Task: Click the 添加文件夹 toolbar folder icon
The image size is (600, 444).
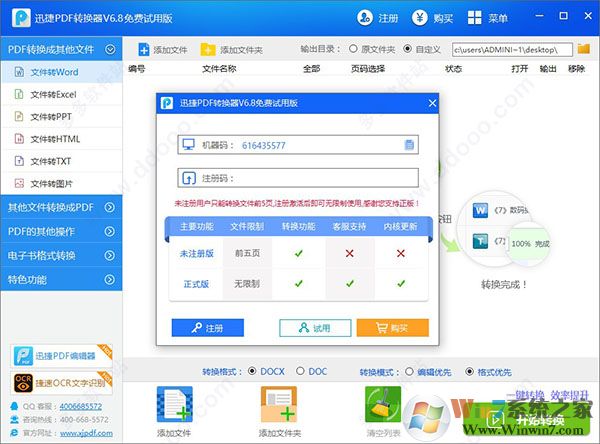Action: click(208, 50)
